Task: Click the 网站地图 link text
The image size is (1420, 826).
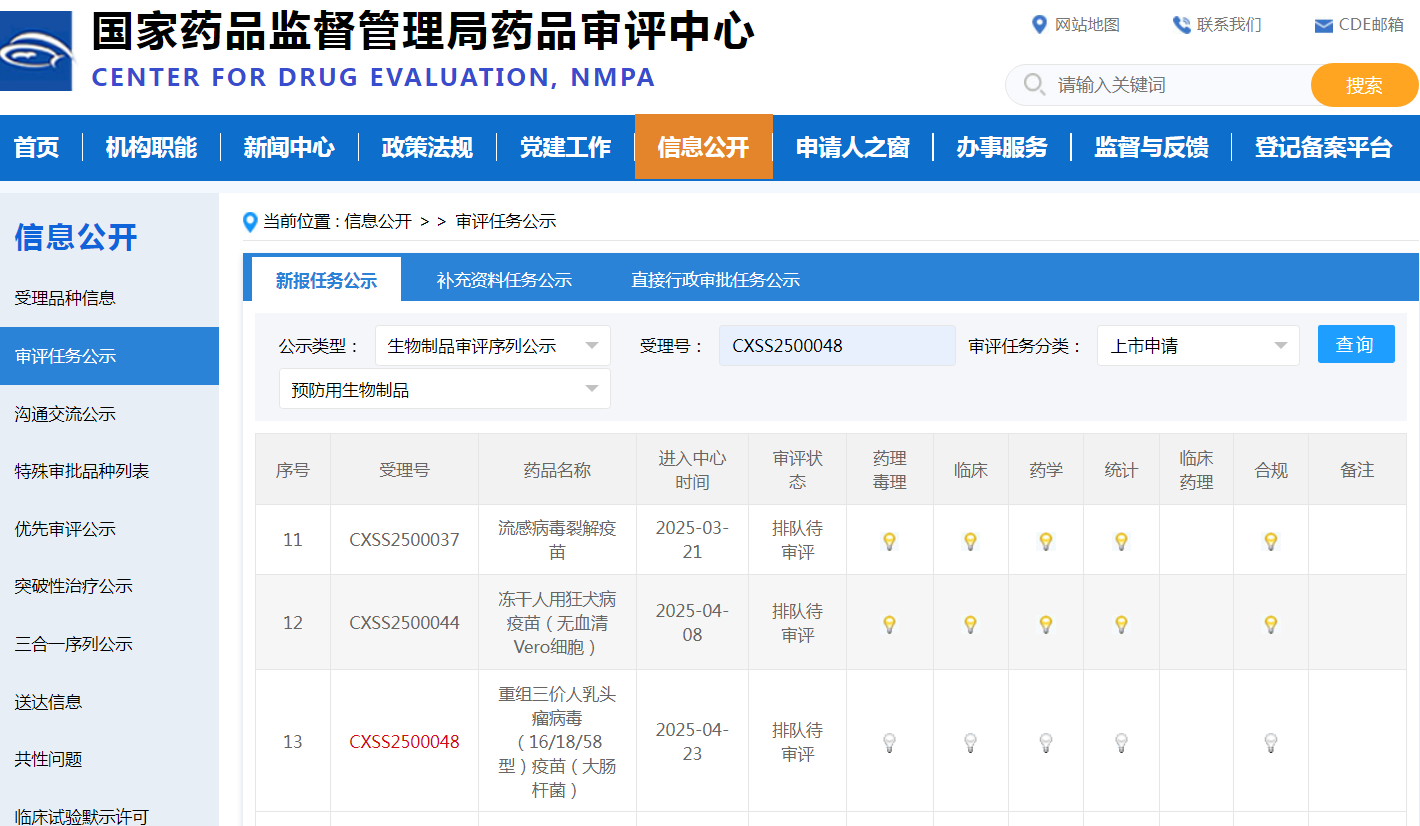Action: pos(1087,25)
